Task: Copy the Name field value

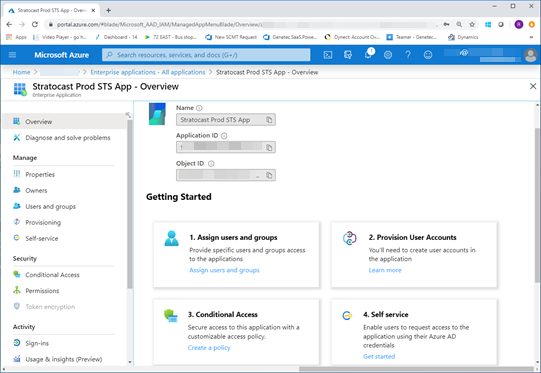Action: (269, 120)
